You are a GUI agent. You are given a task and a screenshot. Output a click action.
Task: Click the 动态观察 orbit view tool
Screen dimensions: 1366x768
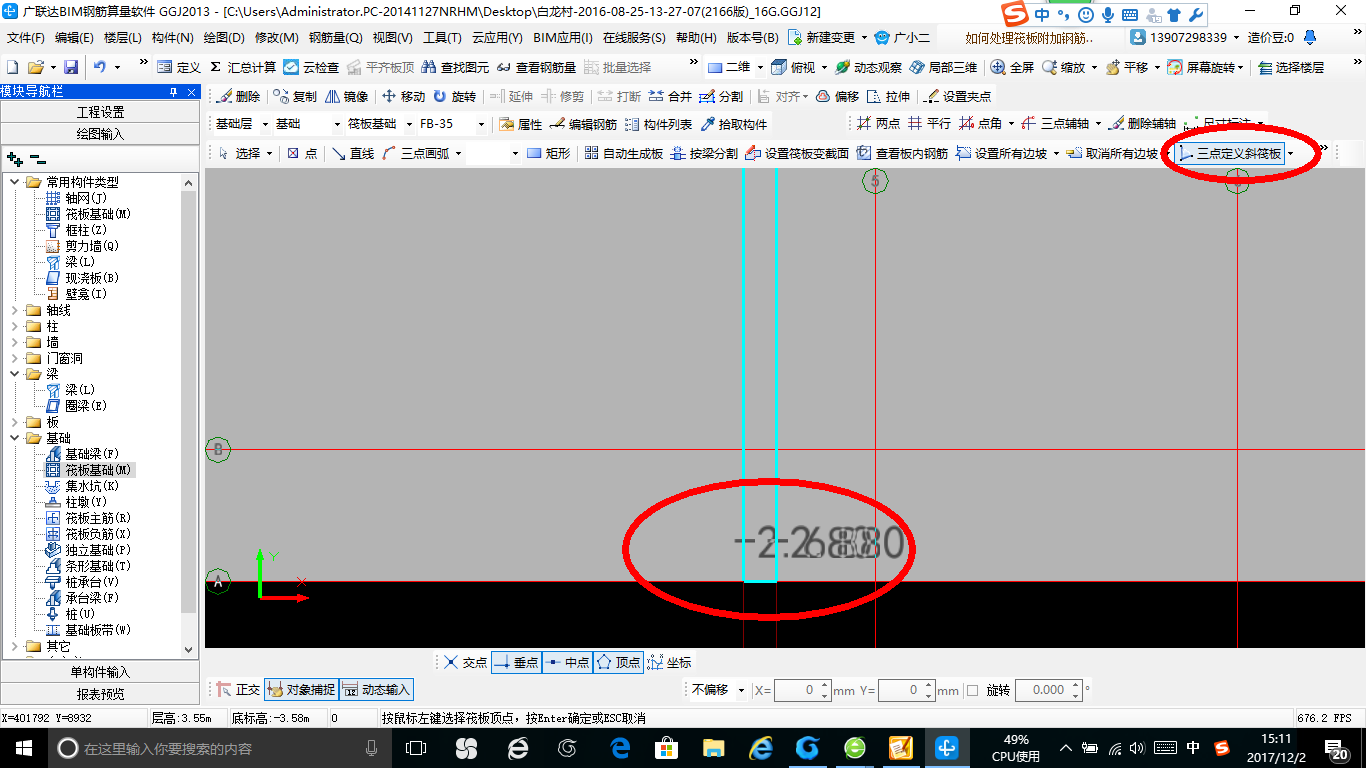click(868, 67)
